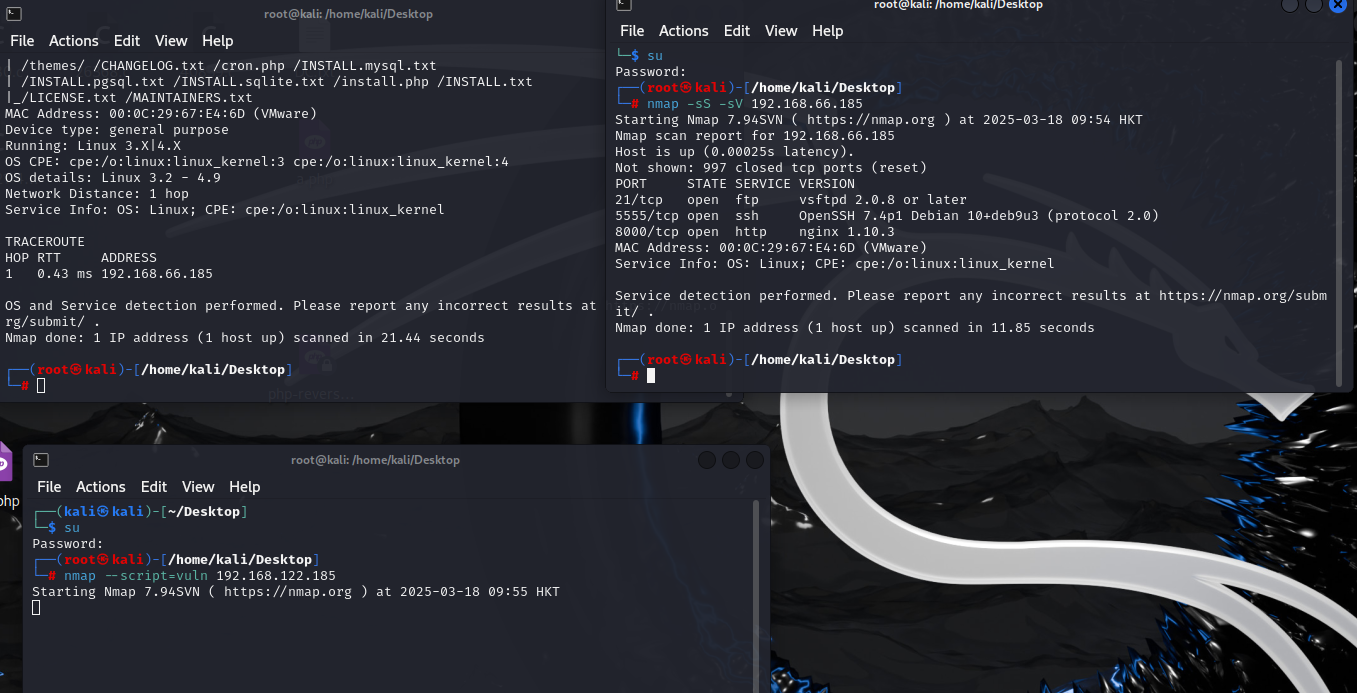1357x693 pixels.
Task: Click 'OS details: Linux 3.2 - 4.9'
Action: [x=113, y=178]
